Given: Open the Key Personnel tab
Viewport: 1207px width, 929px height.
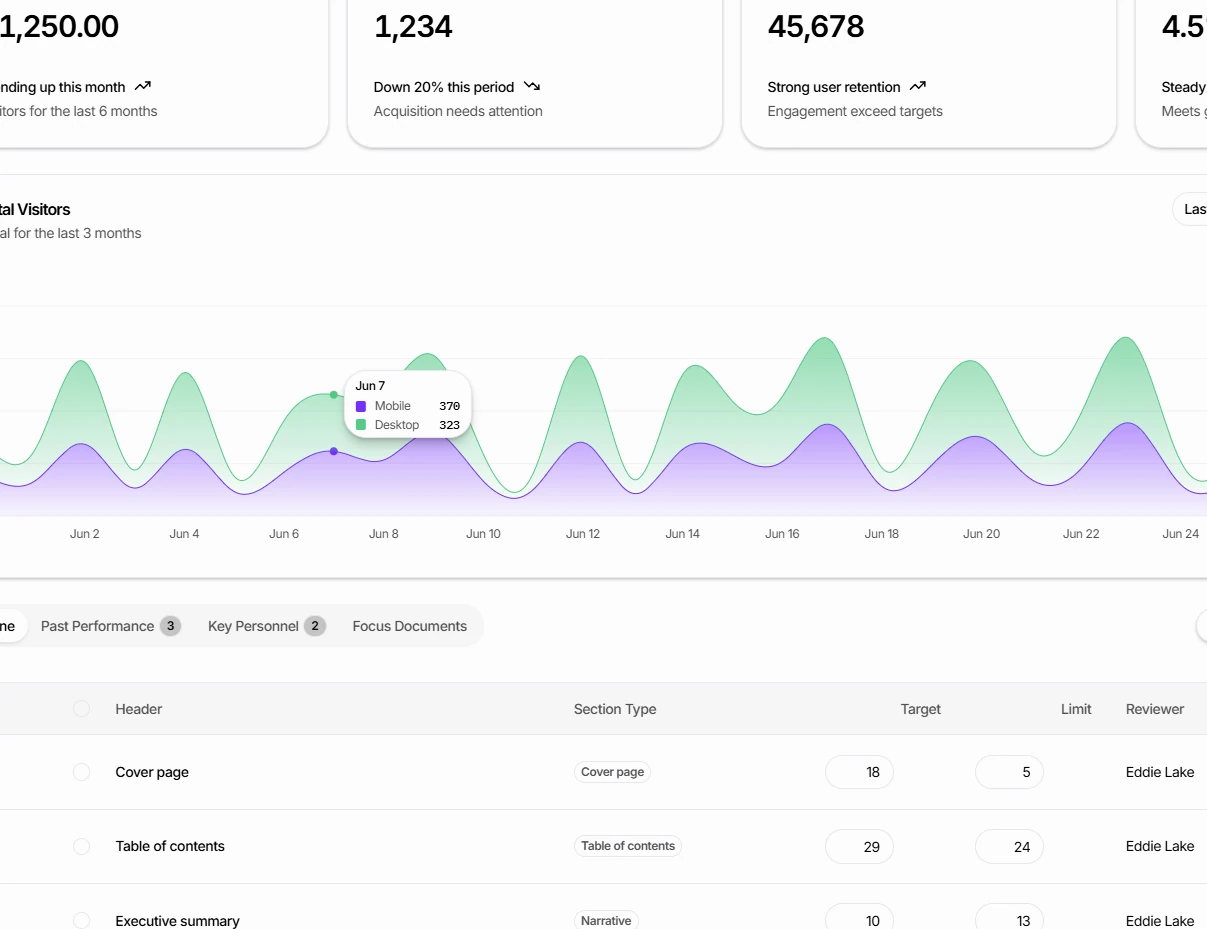Looking at the screenshot, I should tap(266, 625).
